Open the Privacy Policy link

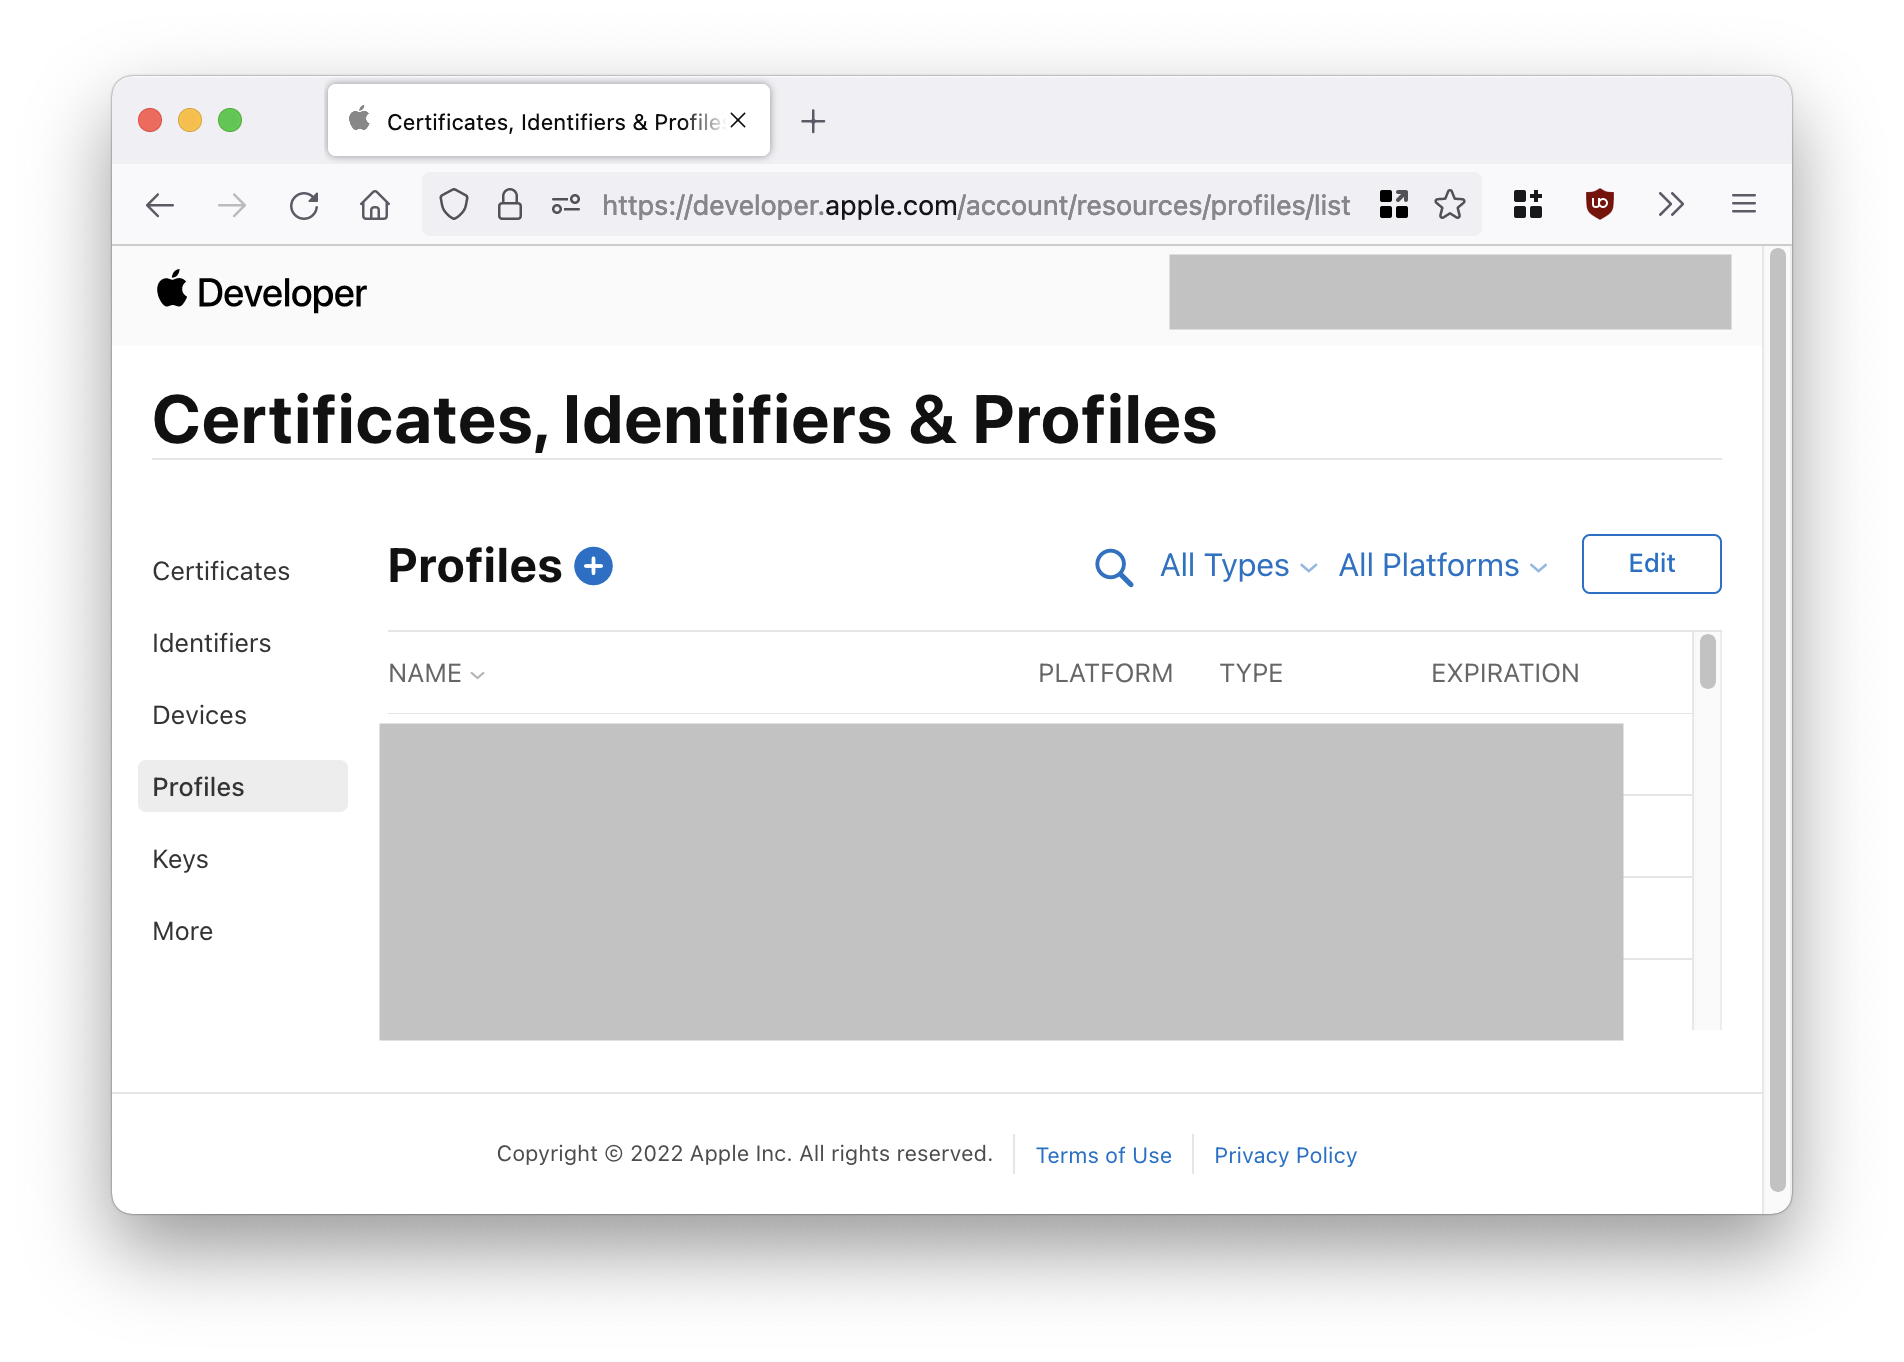point(1285,1155)
